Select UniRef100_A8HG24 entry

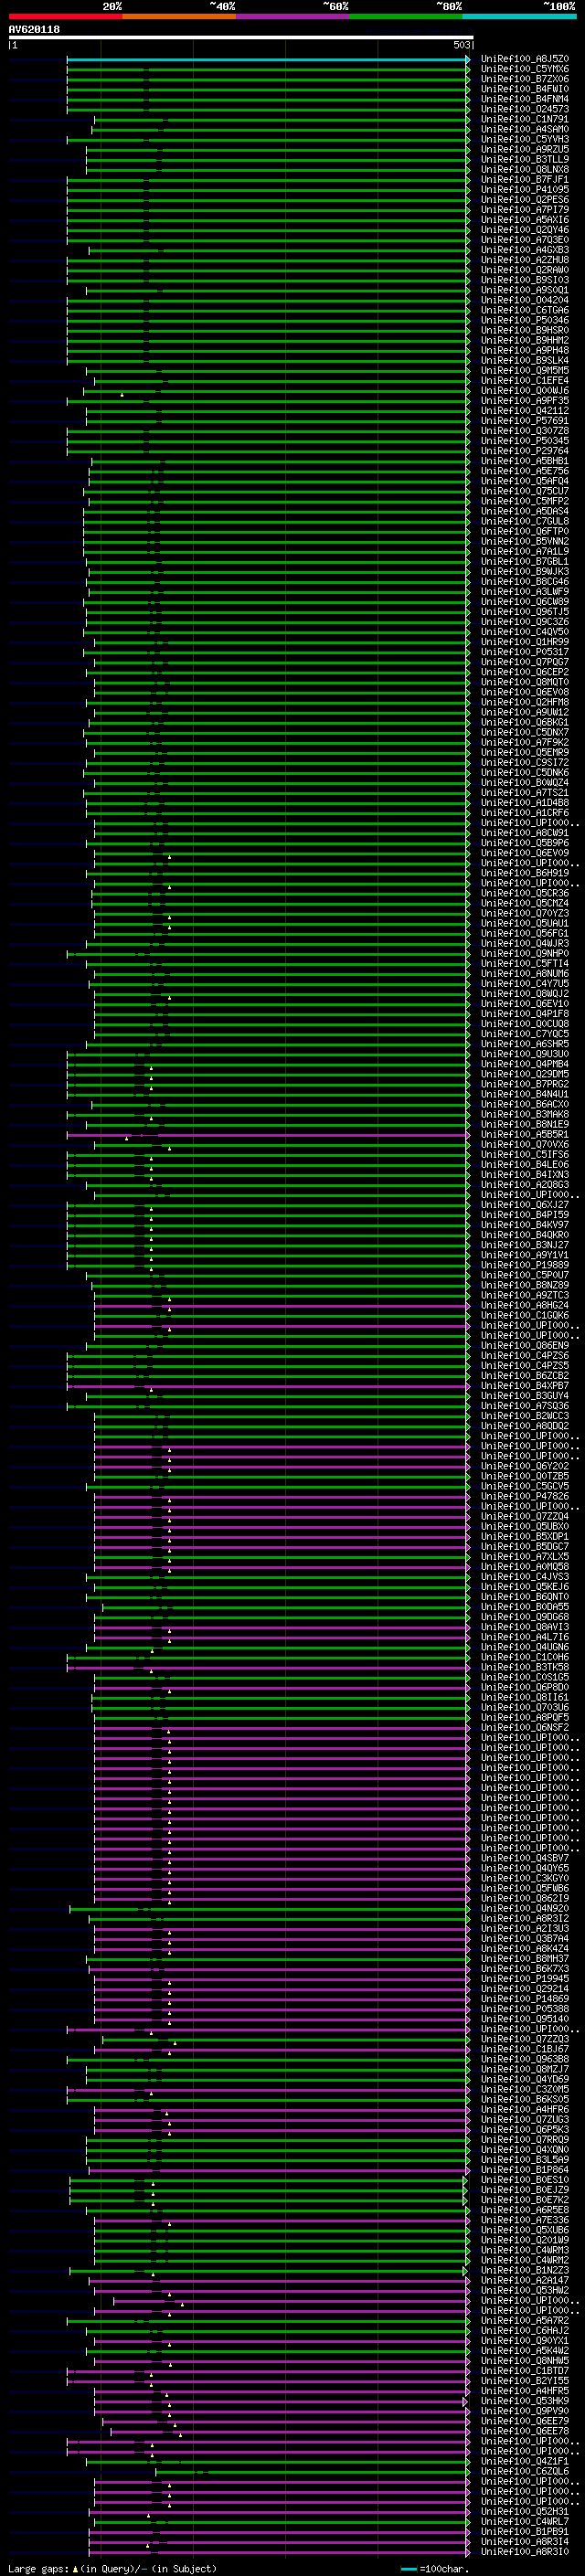click(524, 1306)
